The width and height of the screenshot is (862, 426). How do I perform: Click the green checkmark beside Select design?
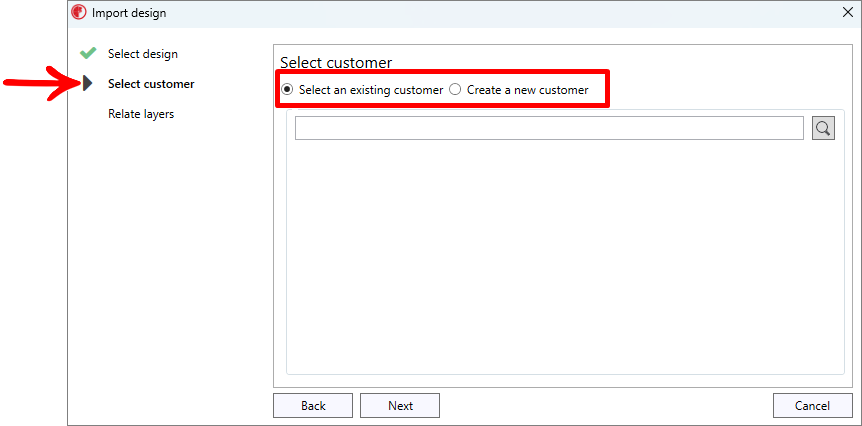[x=88, y=54]
